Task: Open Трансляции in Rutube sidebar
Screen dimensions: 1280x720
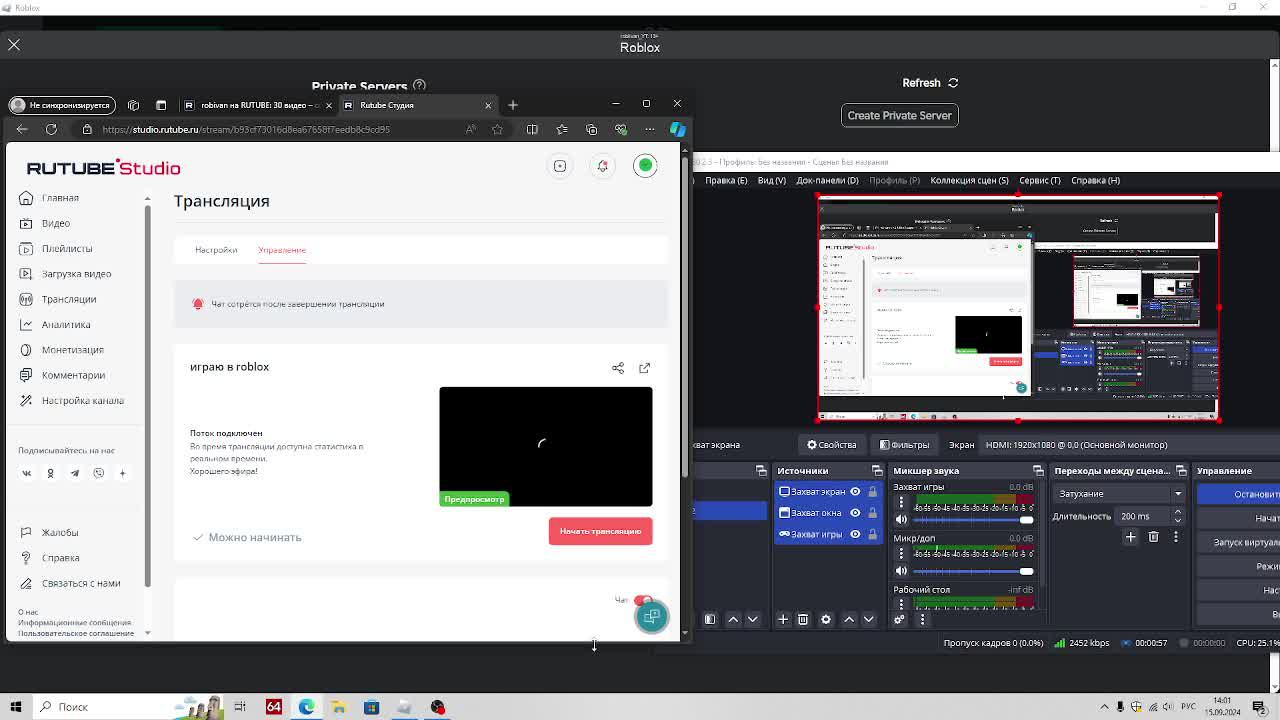Action: pyautogui.click(x=69, y=299)
